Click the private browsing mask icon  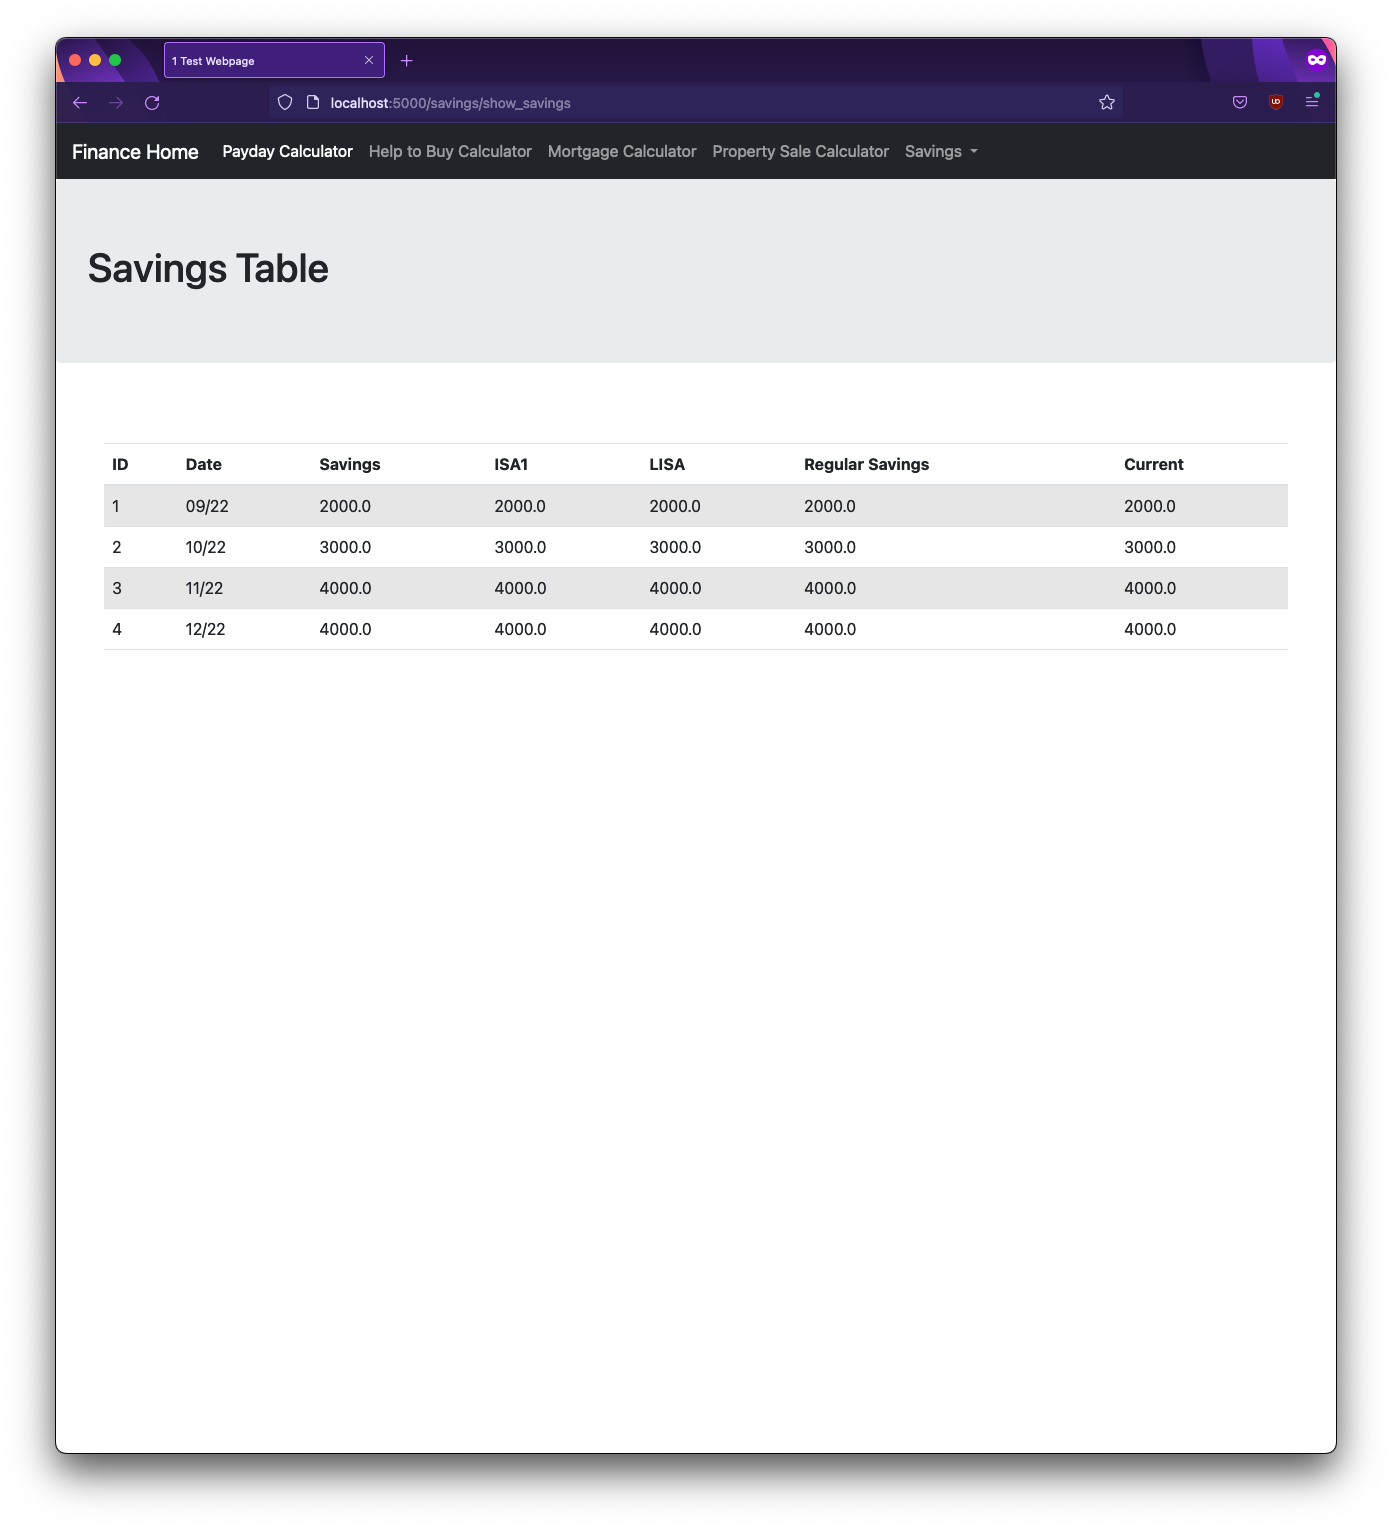tap(1316, 60)
